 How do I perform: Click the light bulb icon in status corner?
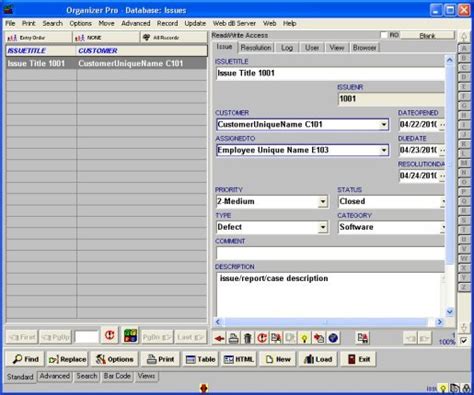point(443,388)
